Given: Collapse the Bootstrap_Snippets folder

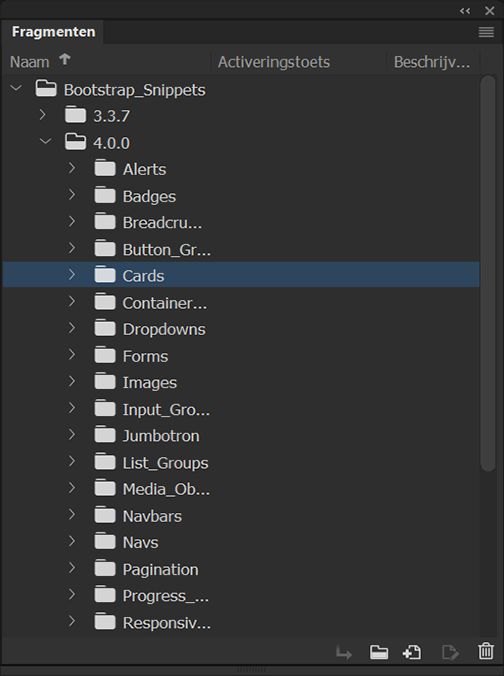Looking at the screenshot, I should click(16, 88).
